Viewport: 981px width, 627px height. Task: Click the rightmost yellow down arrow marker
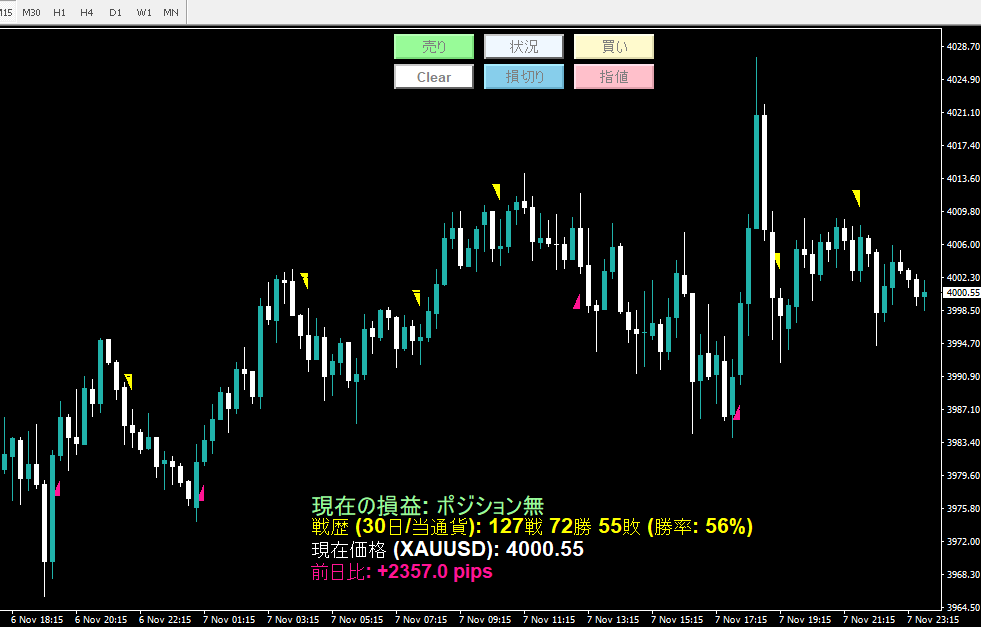tap(856, 197)
